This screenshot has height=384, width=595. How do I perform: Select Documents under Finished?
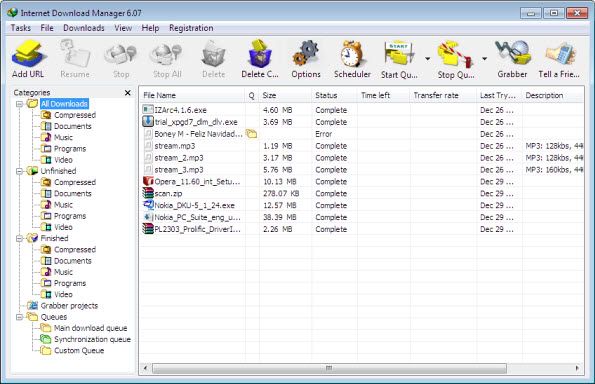point(73,261)
